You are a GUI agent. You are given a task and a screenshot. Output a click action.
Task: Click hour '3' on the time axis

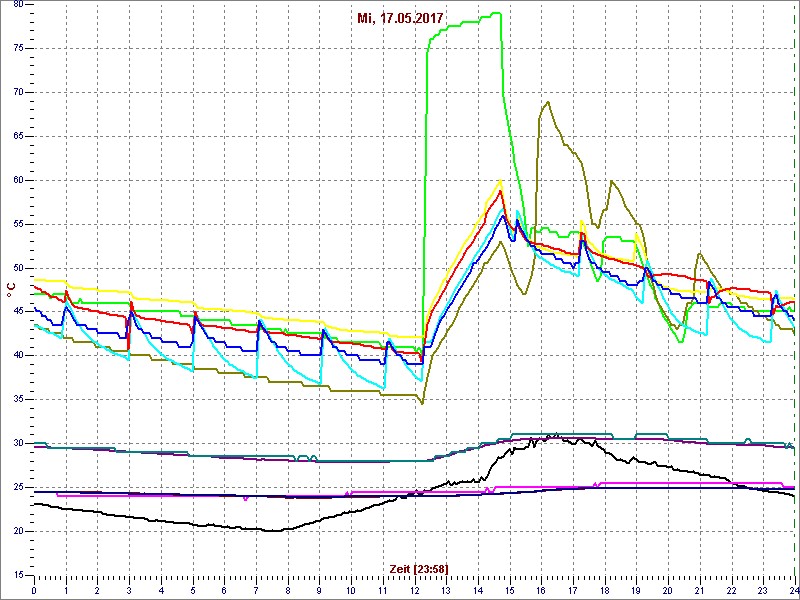(129, 590)
